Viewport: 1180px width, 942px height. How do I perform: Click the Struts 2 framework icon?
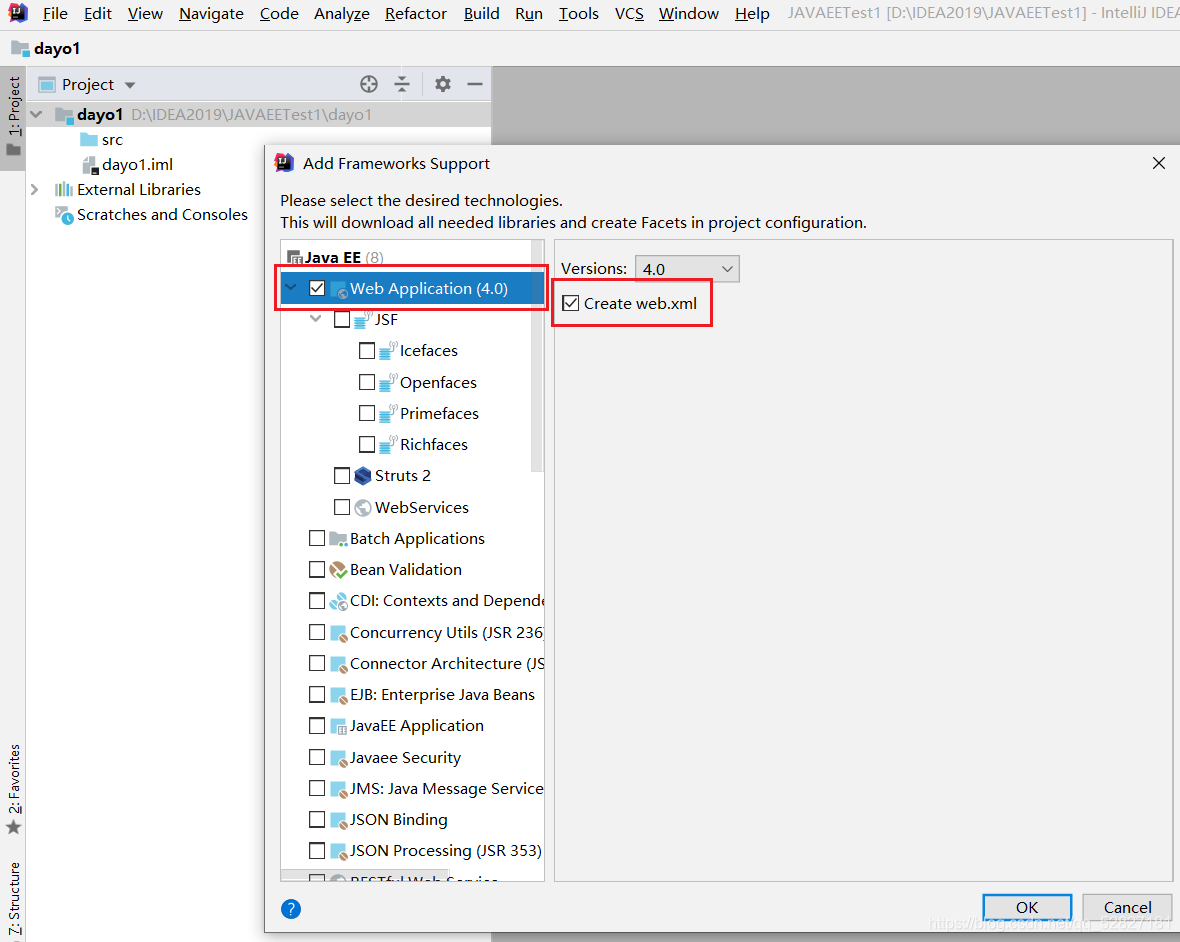363,476
